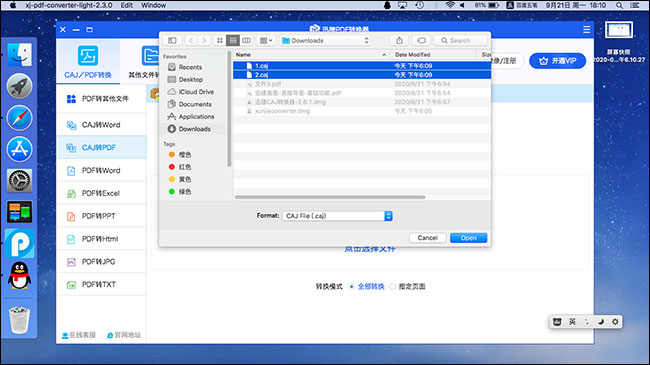Select PDF转JPG in left menu
This screenshot has width=650, height=365.
click(101, 262)
